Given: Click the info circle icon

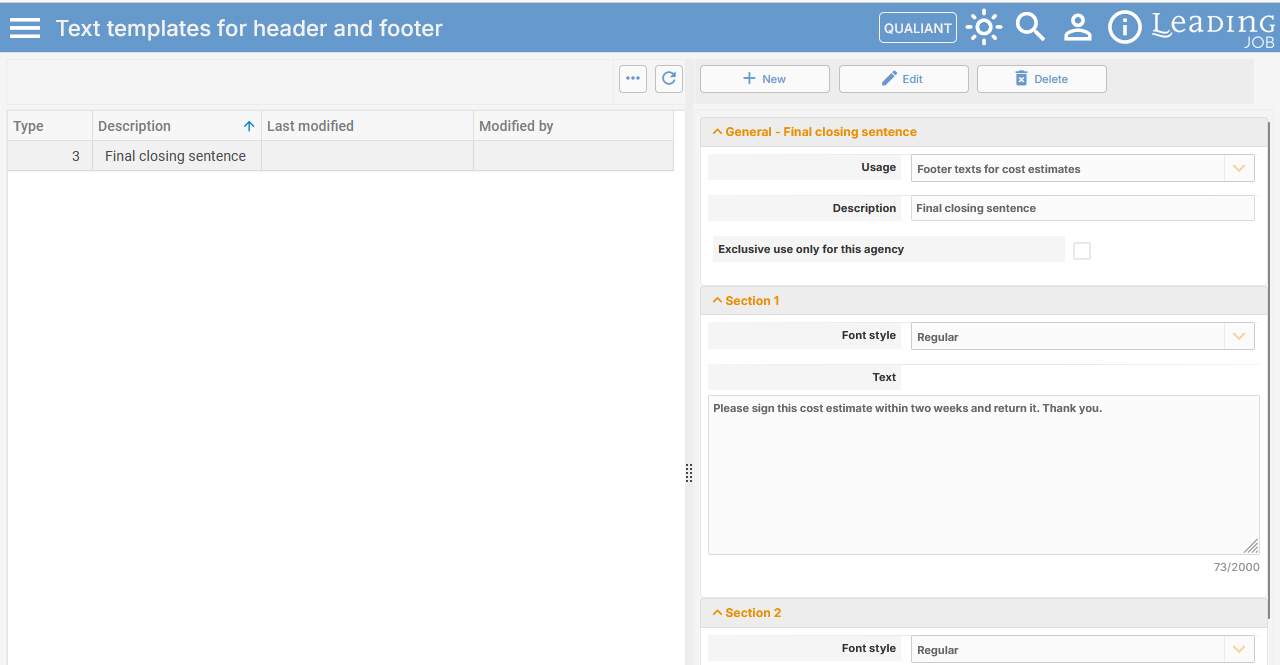Looking at the screenshot, I should pos(1125,28).
